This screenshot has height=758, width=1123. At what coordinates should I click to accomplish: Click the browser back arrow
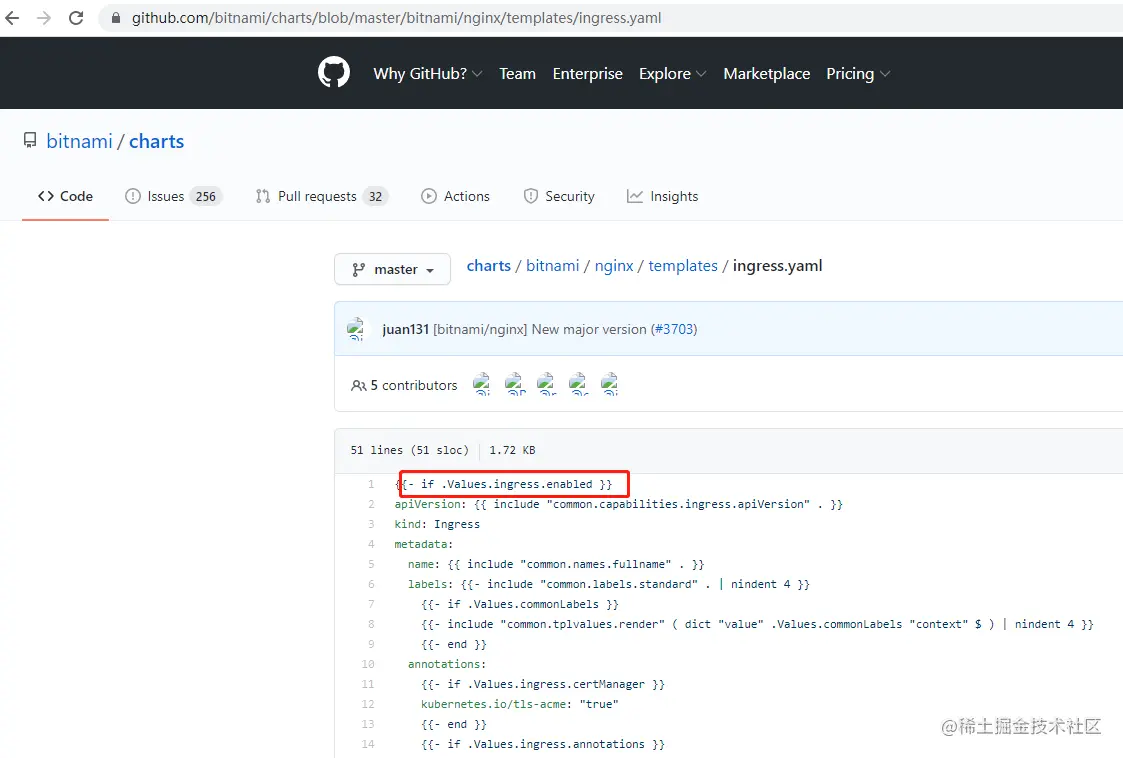[x=12, y=18]
